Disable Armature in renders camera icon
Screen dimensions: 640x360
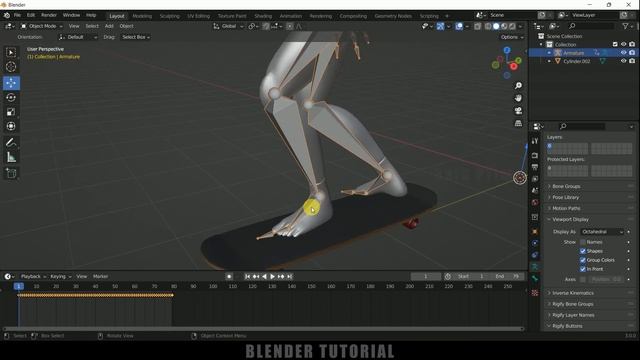[632, 53]
